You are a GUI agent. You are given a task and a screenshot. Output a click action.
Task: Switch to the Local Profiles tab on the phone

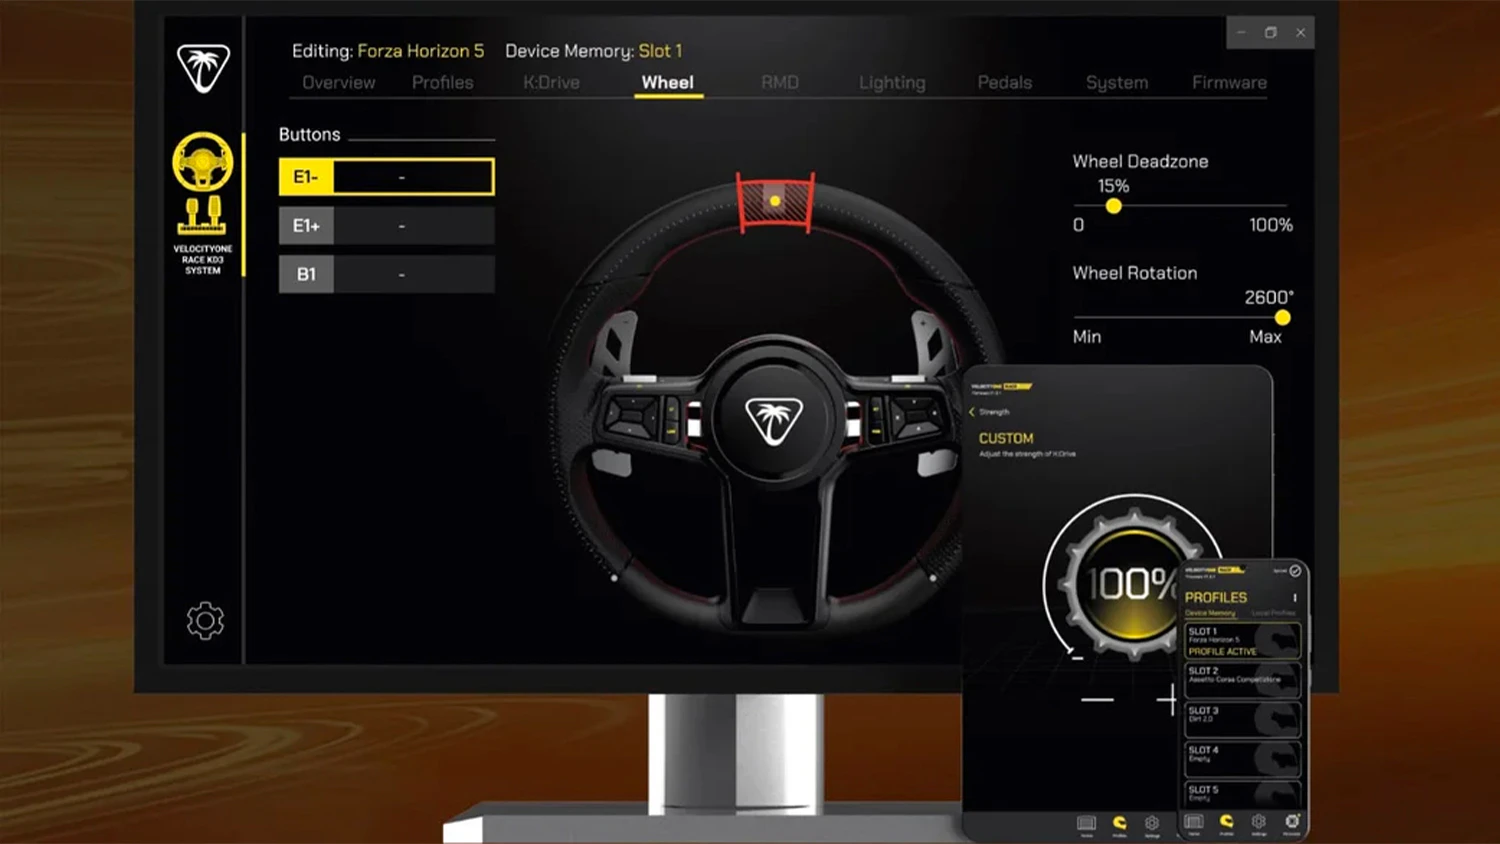(1273, 613)
